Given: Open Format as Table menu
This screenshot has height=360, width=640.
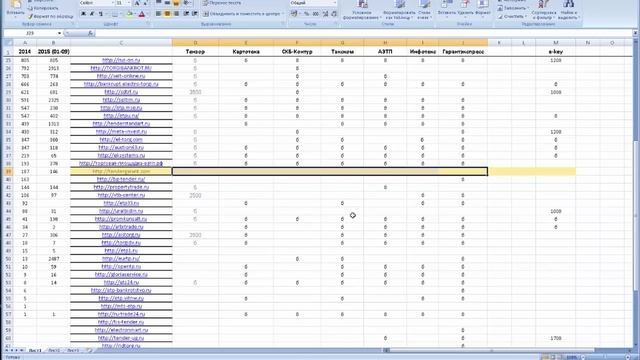Looking at the screenshot, I should pos(399,10).
